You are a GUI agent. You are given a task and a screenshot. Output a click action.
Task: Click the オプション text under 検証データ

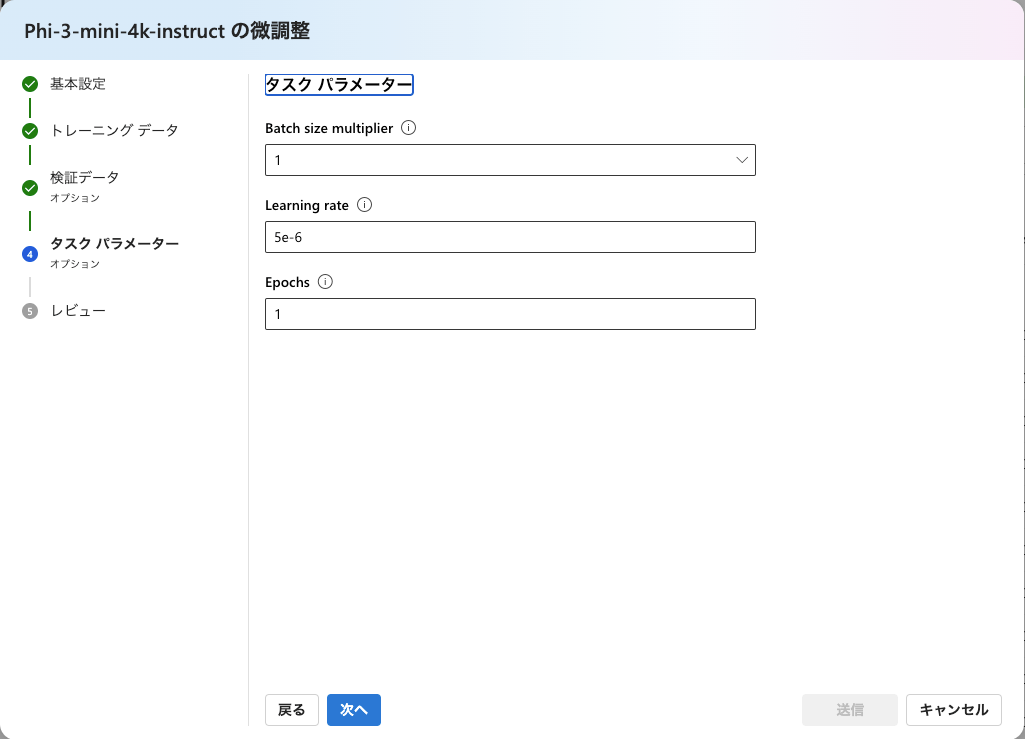point(75,198)
